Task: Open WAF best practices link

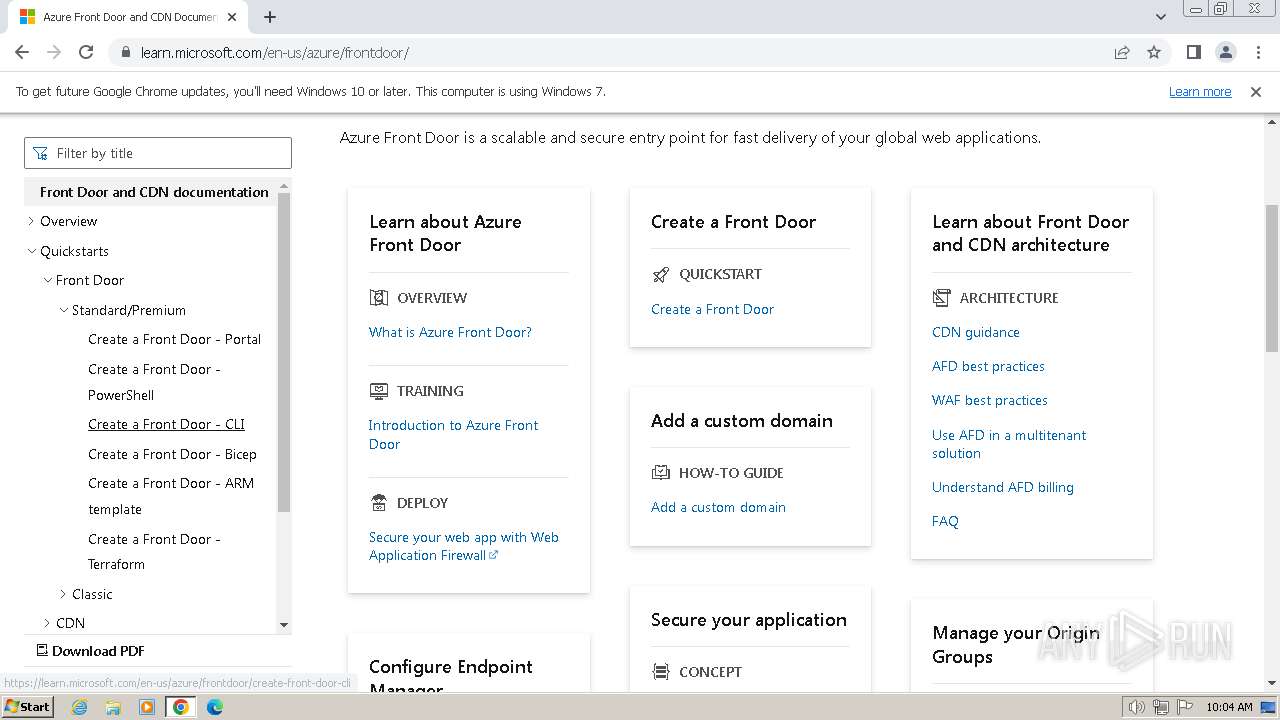Action: point(990,400)
